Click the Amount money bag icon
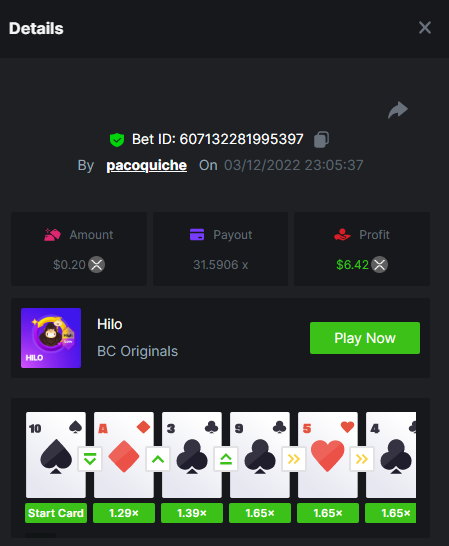The image size is (449, 546). click(52, 235)
